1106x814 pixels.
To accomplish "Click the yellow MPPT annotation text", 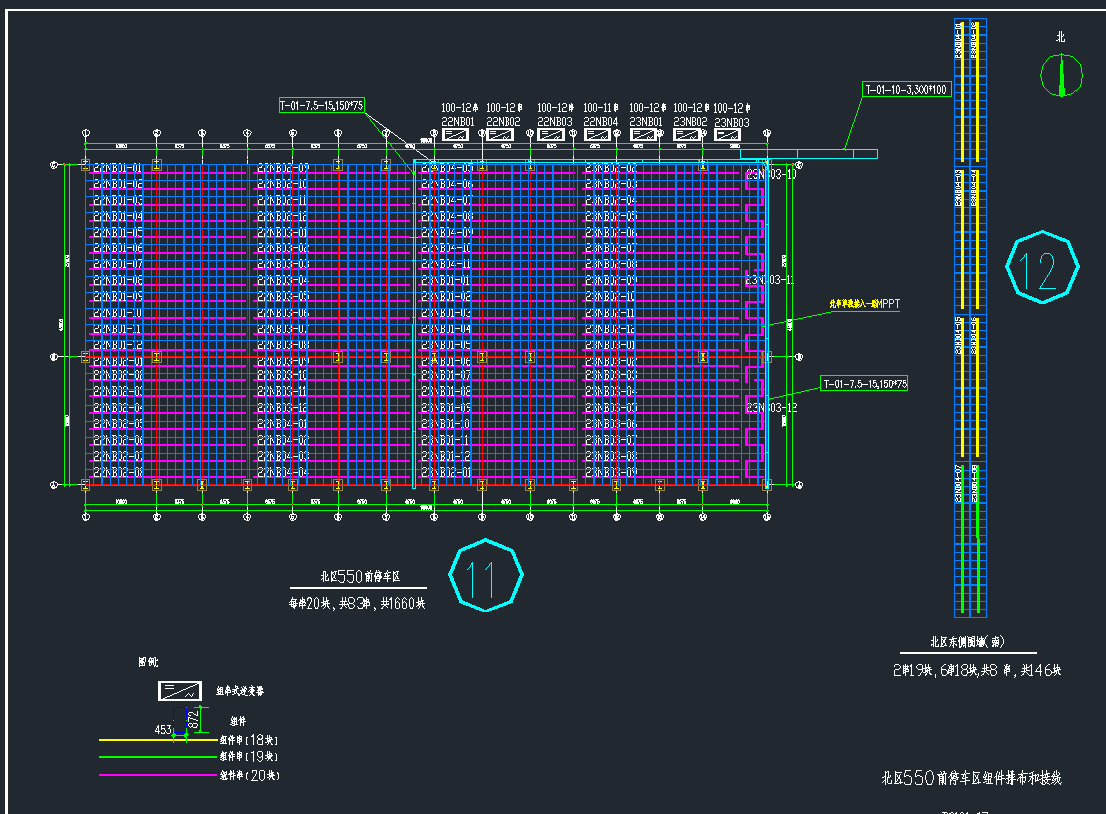I will (864, 304).
